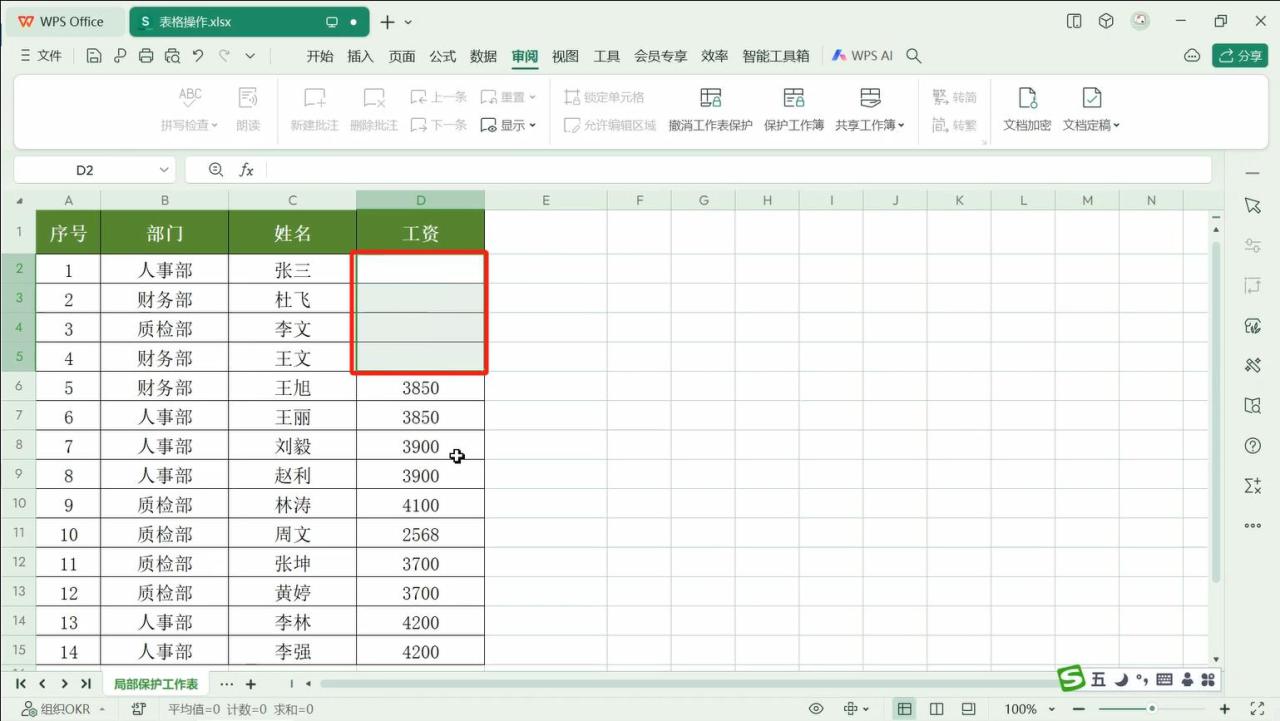The height and width of the screenshot is (721, 1280).
Task: Go to the first sheet with navigation arrow
Action: [x=20, y=684]
